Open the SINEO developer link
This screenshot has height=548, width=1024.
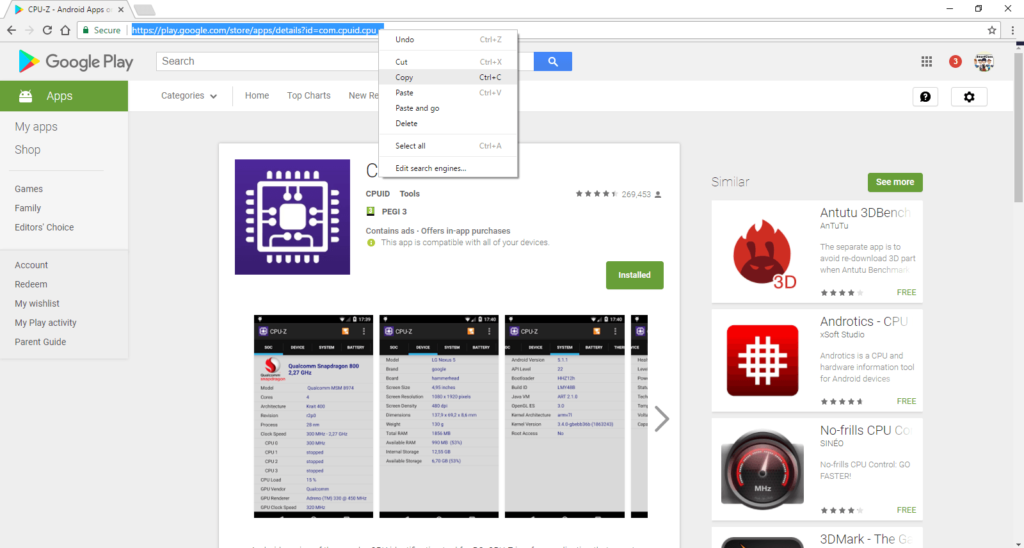pyautogui.click(x=832, y=443)
